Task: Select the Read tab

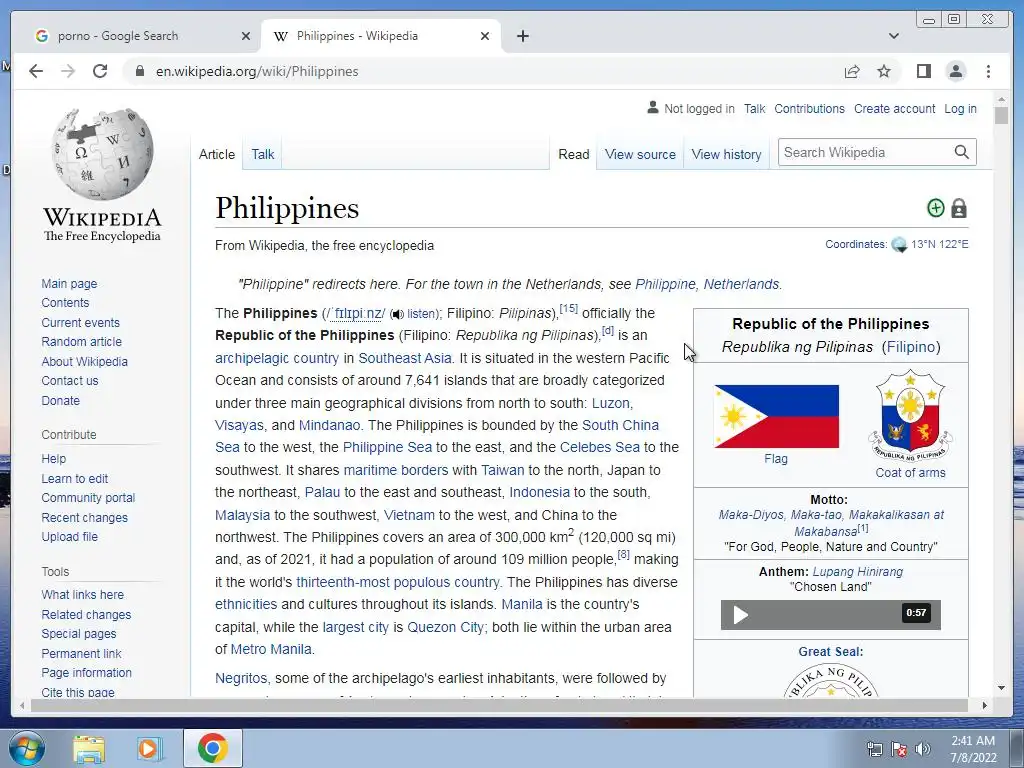Action: (x=573, y=155)
